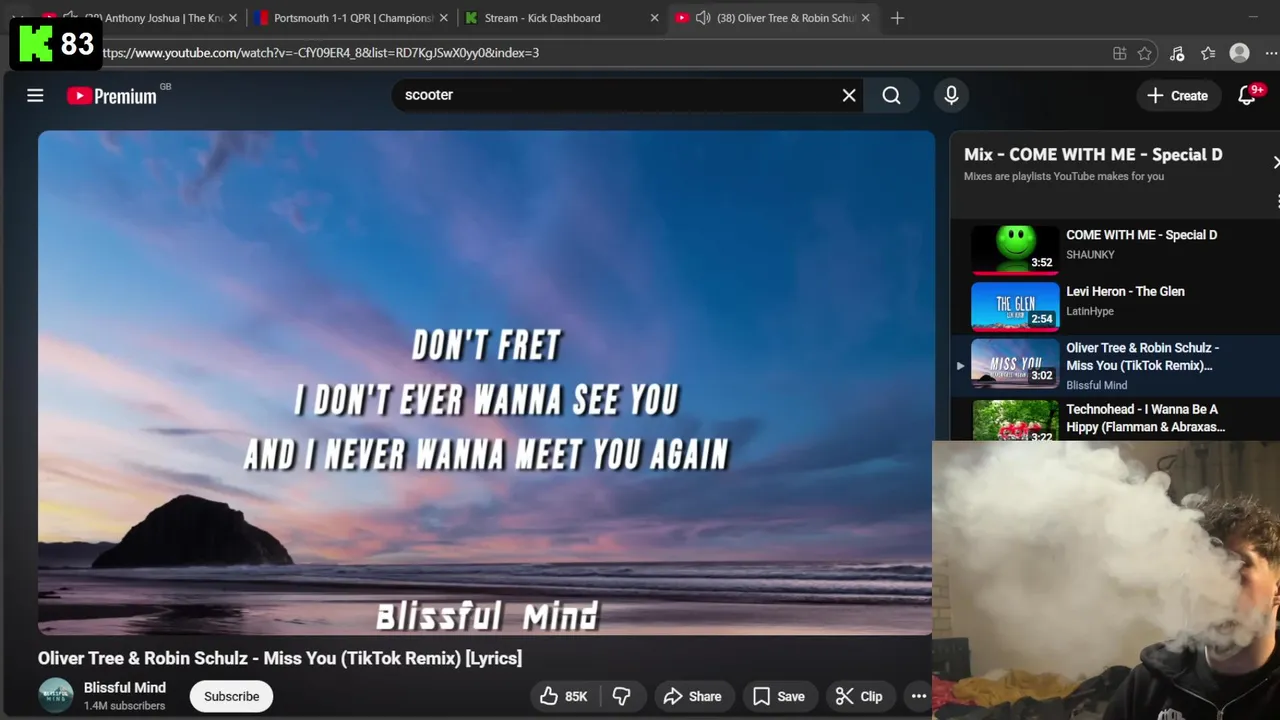The height and width of the screenshot is (720, 1280).
Task: Close the Anthony Joshua tab
Action: click(x=233, y=18)
